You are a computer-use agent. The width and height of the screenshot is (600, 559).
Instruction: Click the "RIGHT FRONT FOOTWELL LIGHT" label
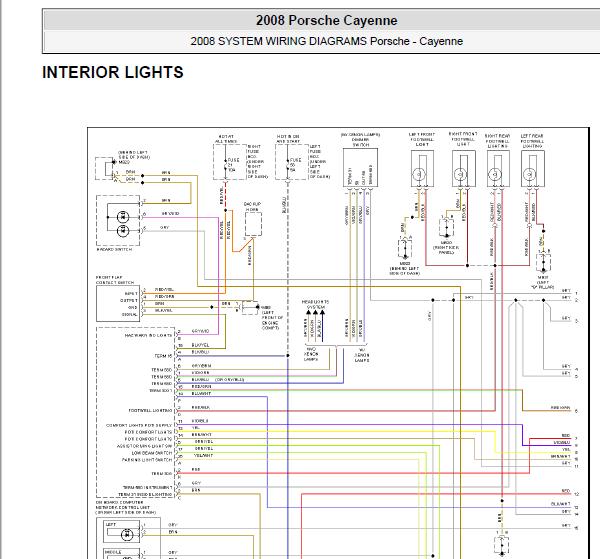[x=463, y=139]
